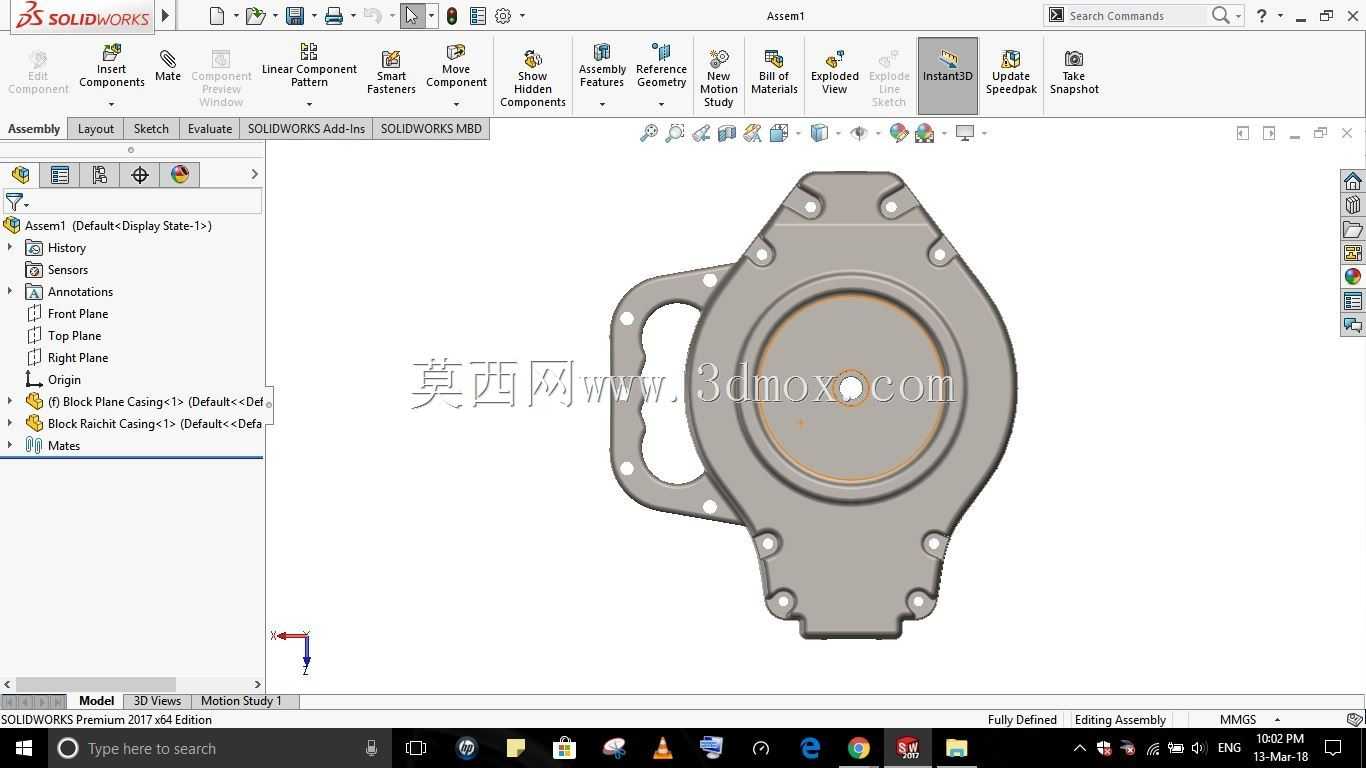
Task: Click the Section View icon
Action: [x=727, y=133]
